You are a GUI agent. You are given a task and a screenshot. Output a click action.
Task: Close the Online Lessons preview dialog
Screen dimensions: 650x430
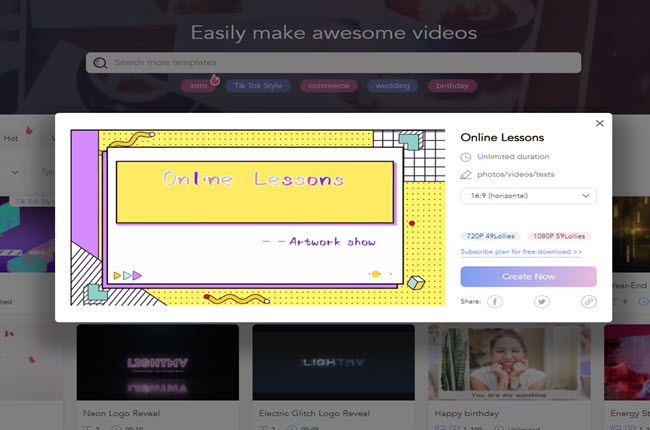pyautogui.click(x=599, y=123)
